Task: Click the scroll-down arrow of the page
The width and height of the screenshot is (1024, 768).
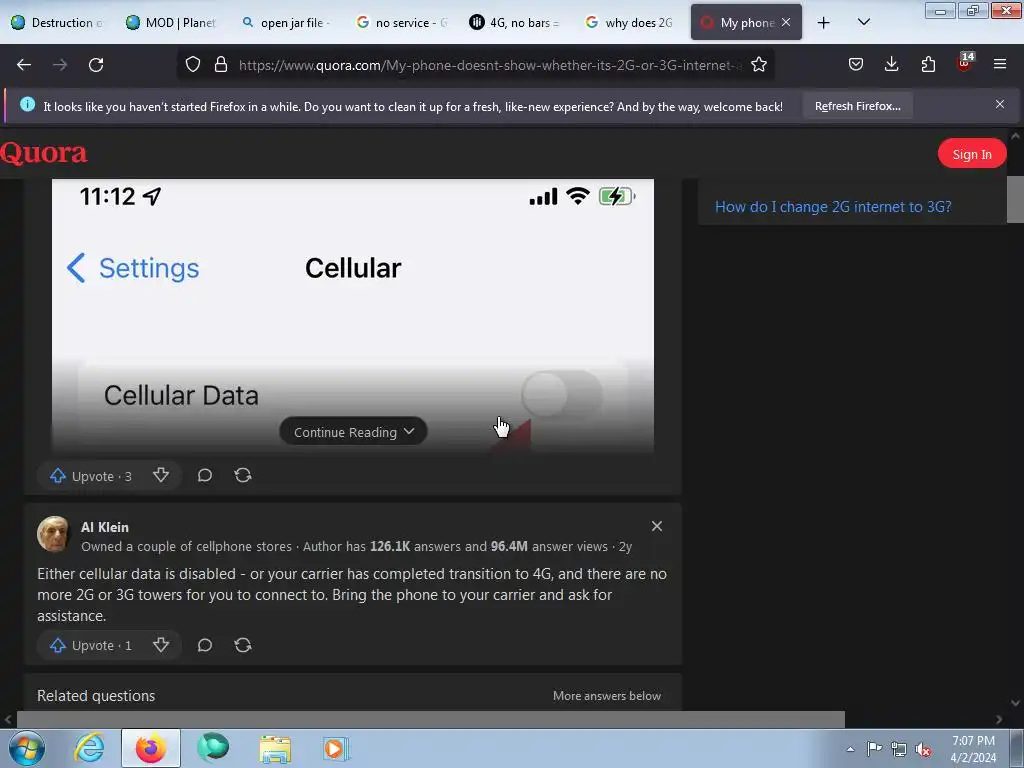Action: [x=1015, y=703]
